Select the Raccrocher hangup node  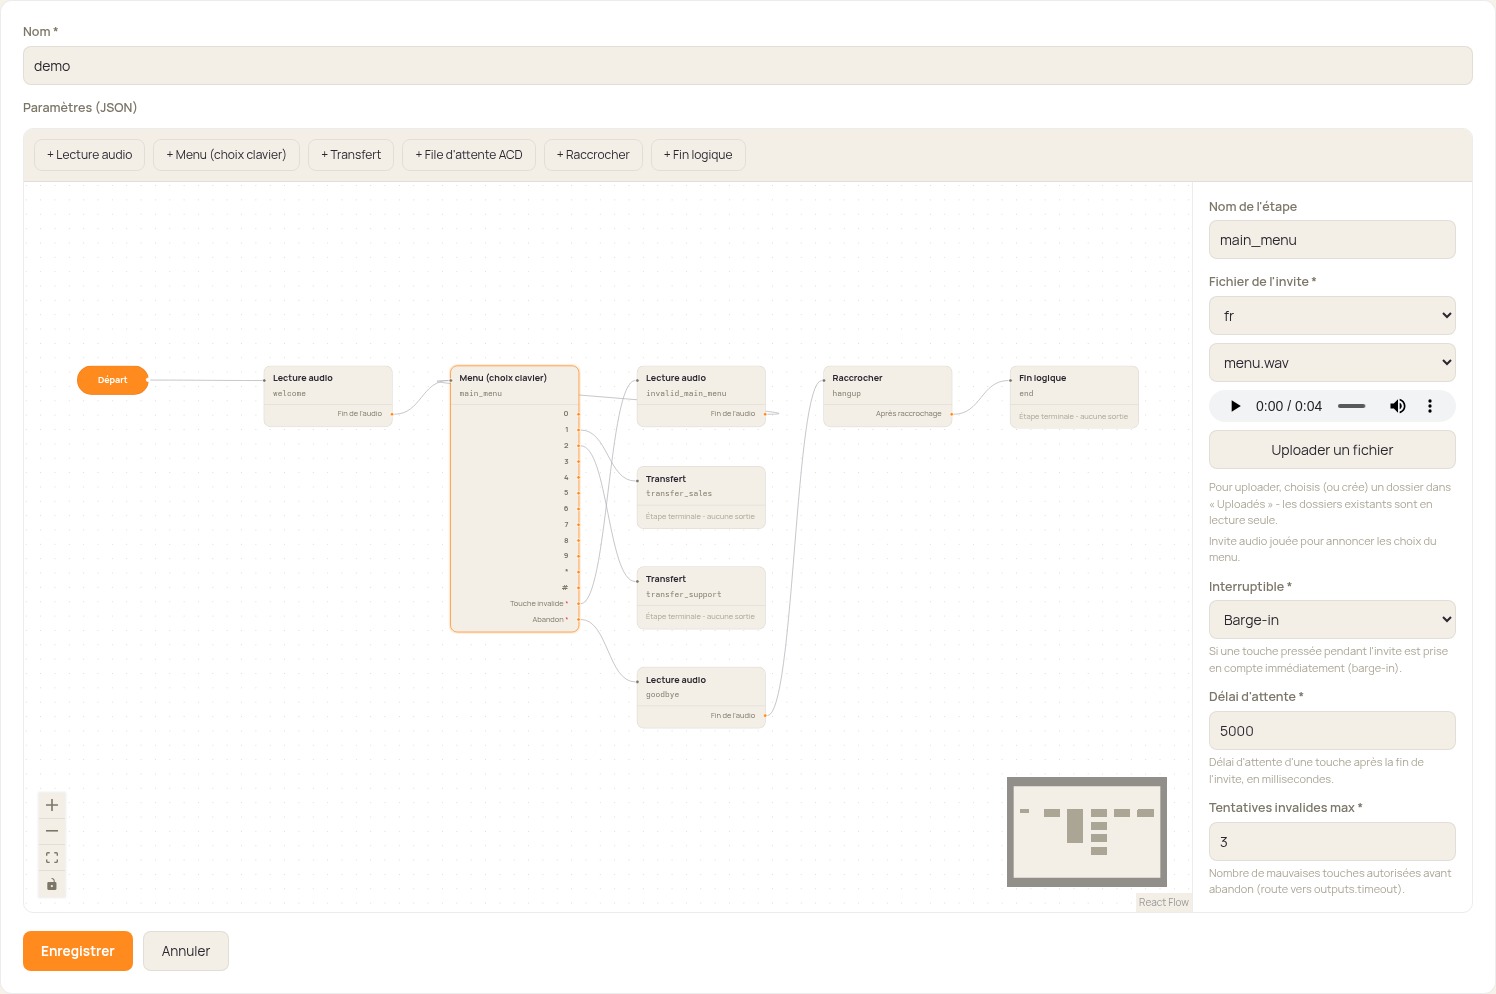coord(888,396)
